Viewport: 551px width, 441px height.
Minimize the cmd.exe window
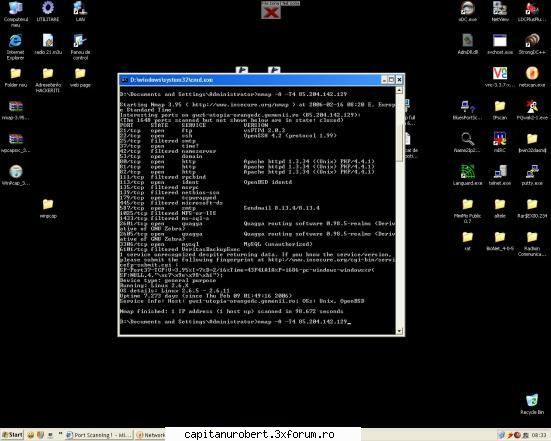[384, 80]
